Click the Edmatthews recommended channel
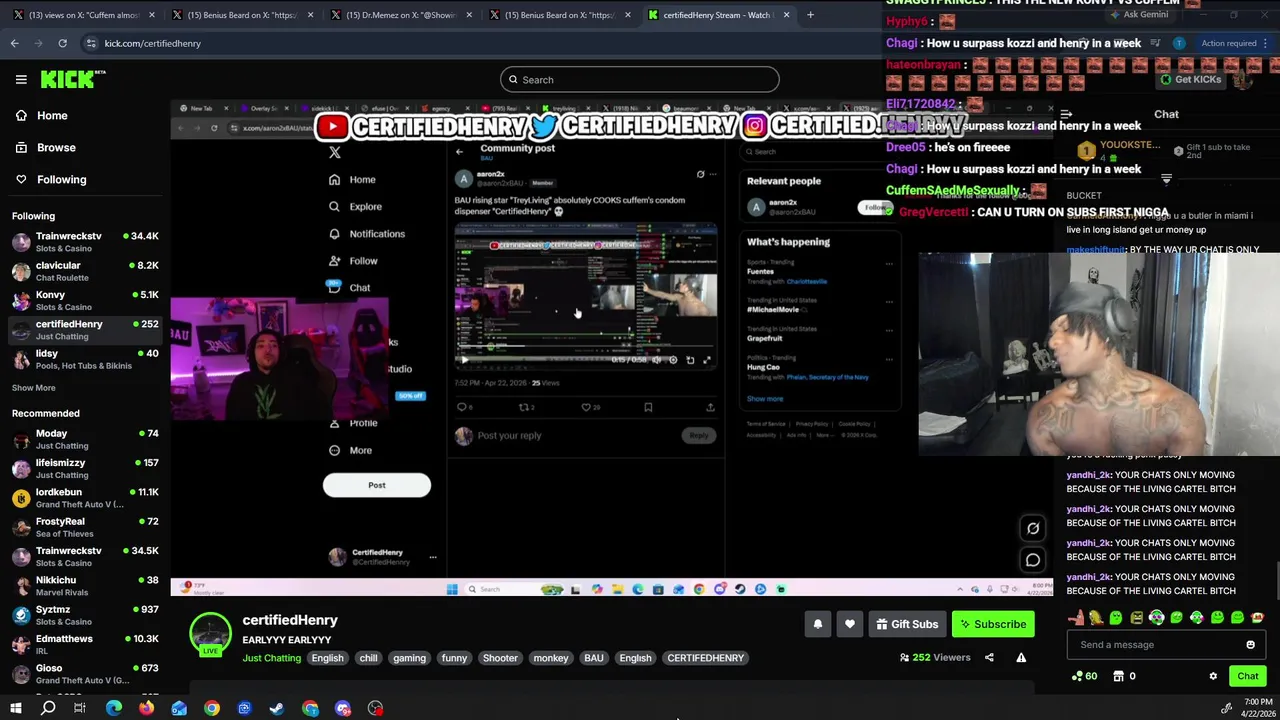This screenshot has height=720, width=1280. click(x=85, y=645)
